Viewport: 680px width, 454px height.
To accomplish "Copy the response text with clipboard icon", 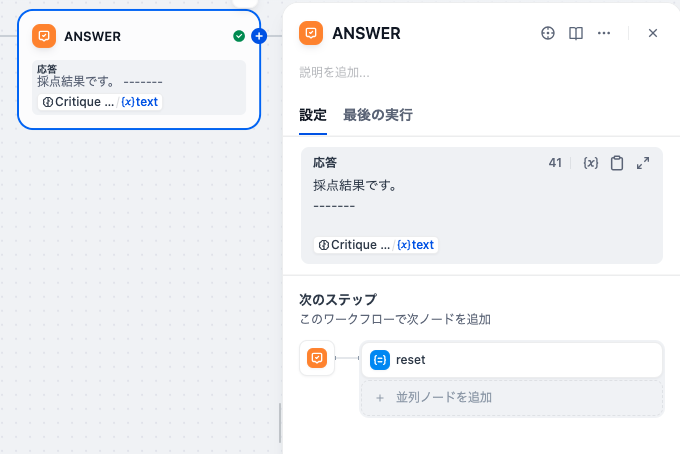I will click(x=617, y=163).
